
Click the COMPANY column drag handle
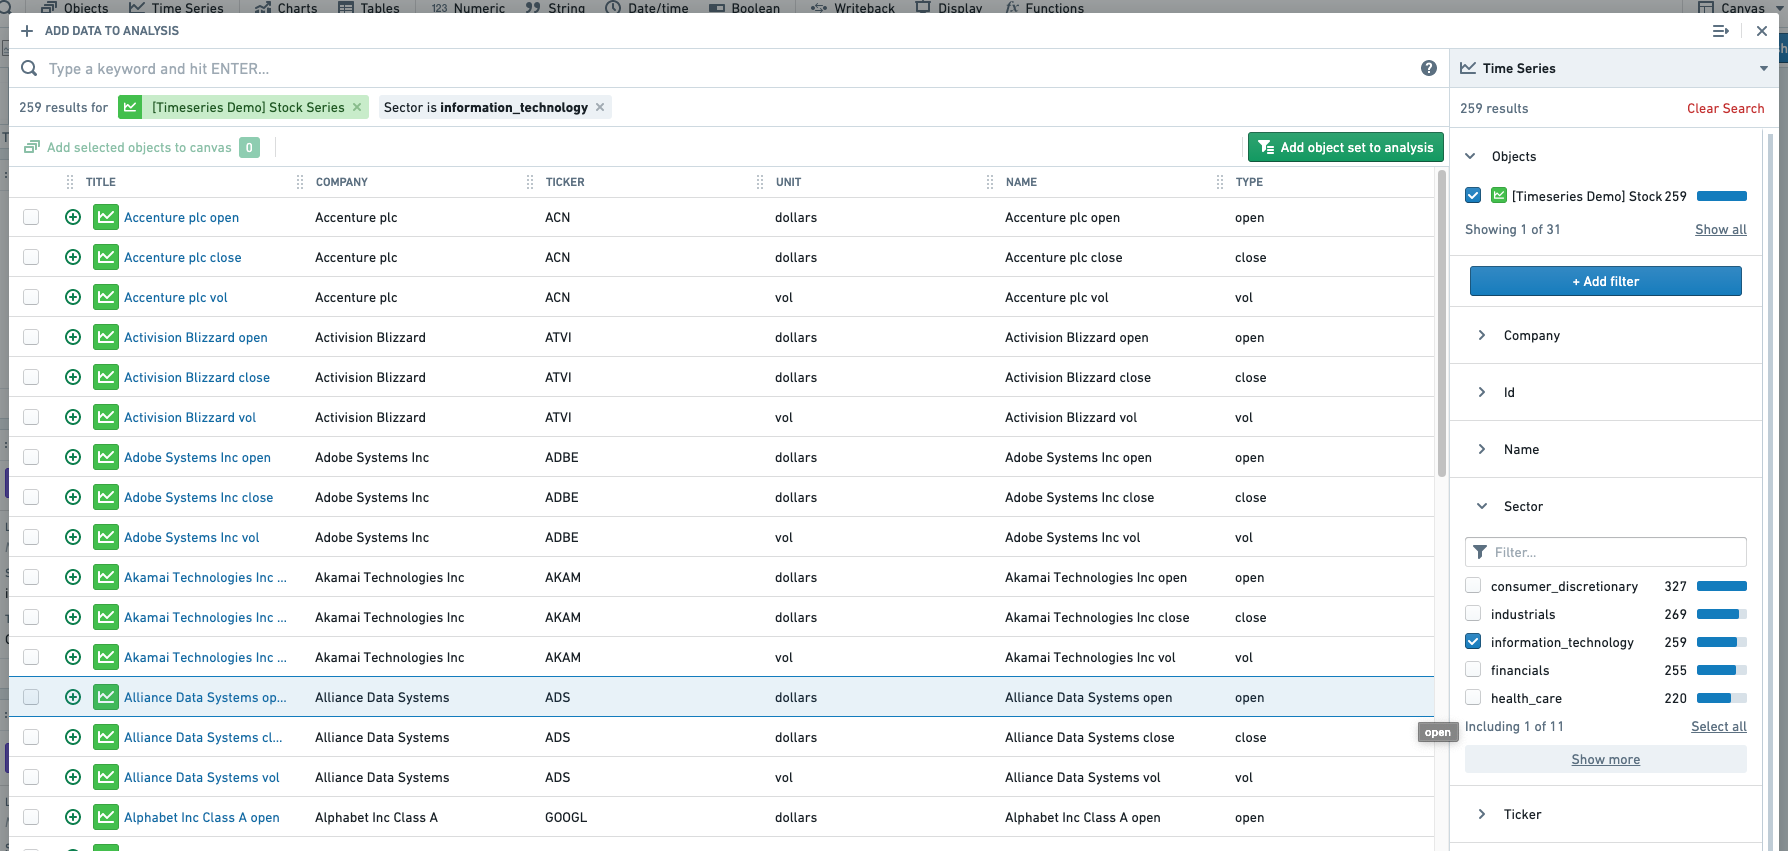tap(300, 182)
